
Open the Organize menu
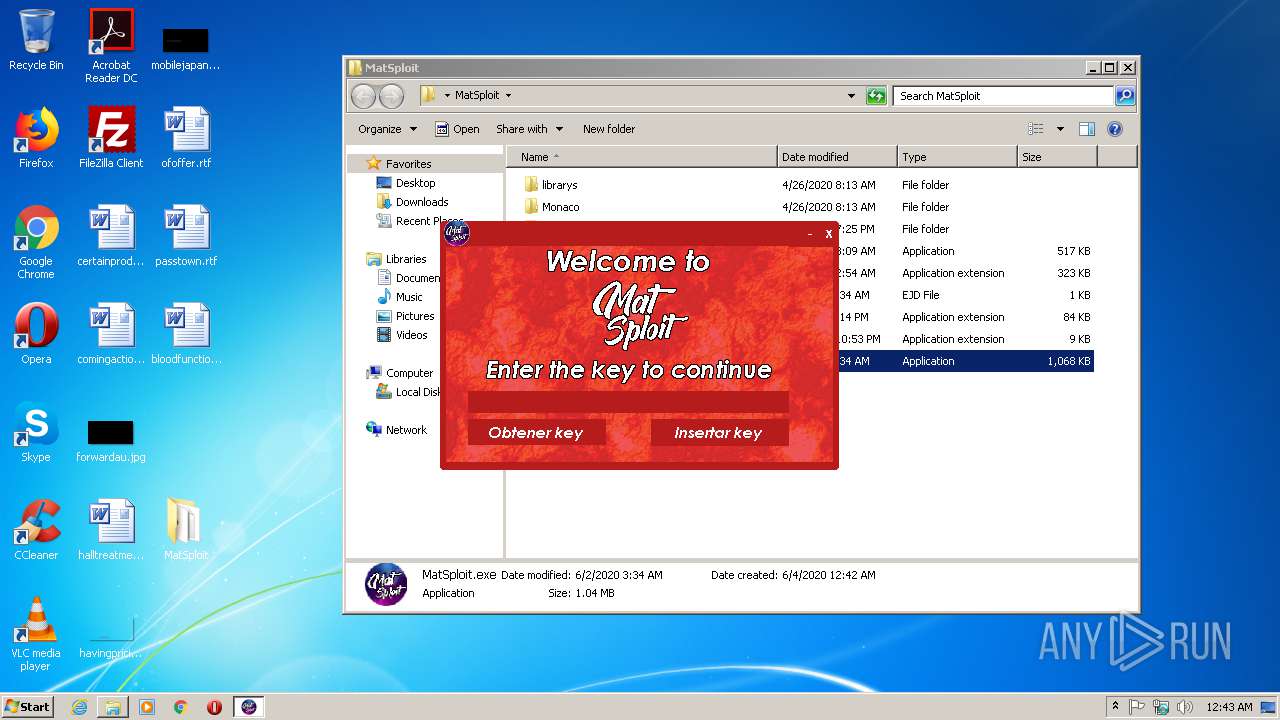[387, 129]
